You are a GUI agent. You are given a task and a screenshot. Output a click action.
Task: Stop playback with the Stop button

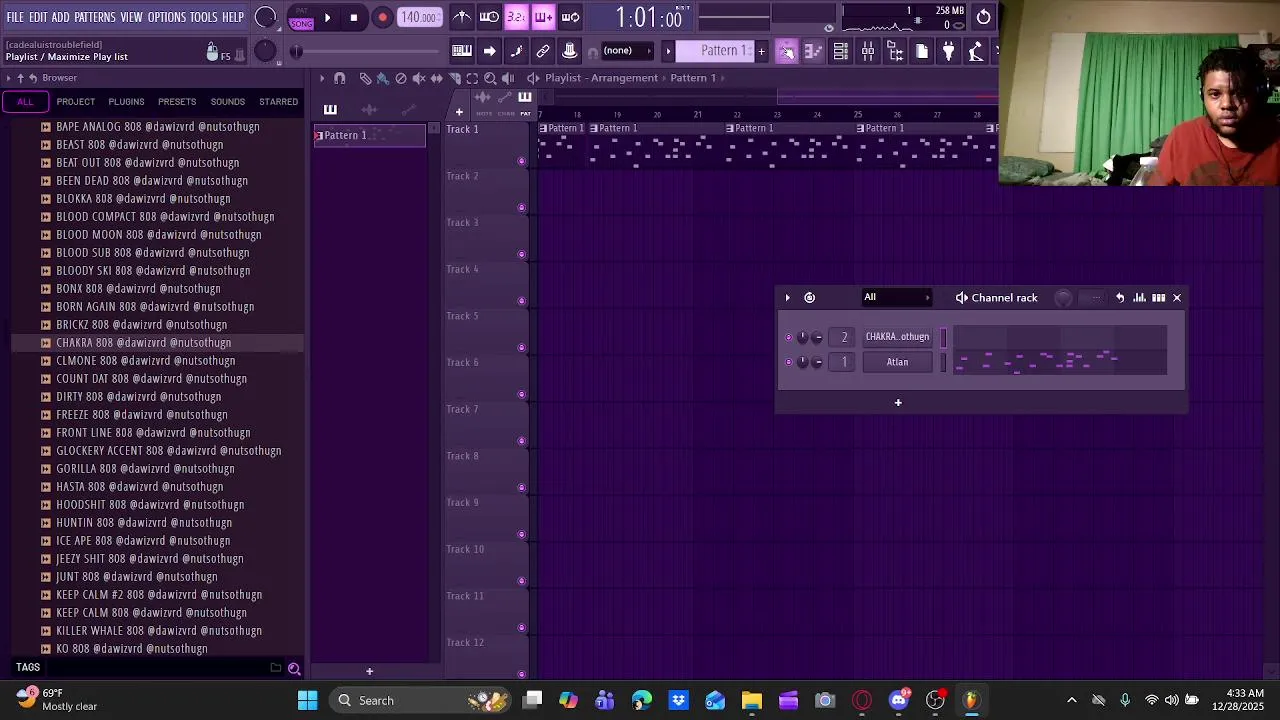[353, 17]
